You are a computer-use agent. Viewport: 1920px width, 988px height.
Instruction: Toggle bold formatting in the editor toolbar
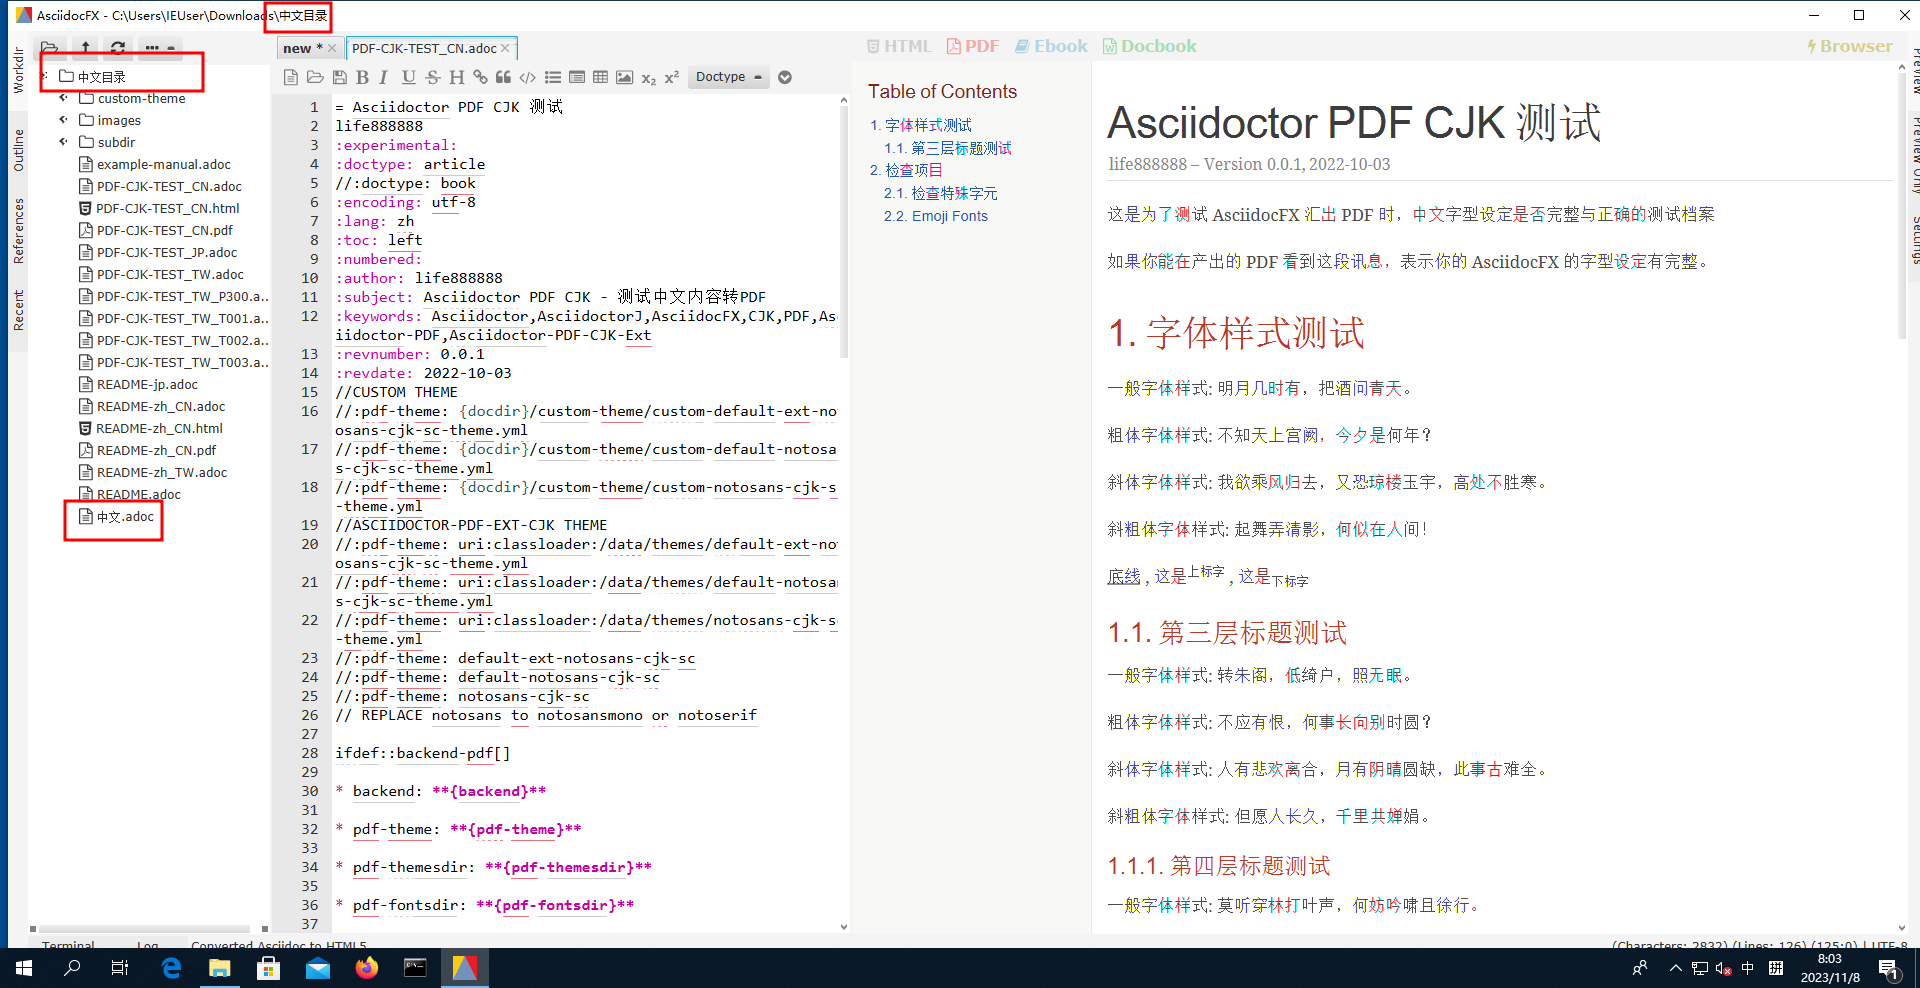(364, 77)
